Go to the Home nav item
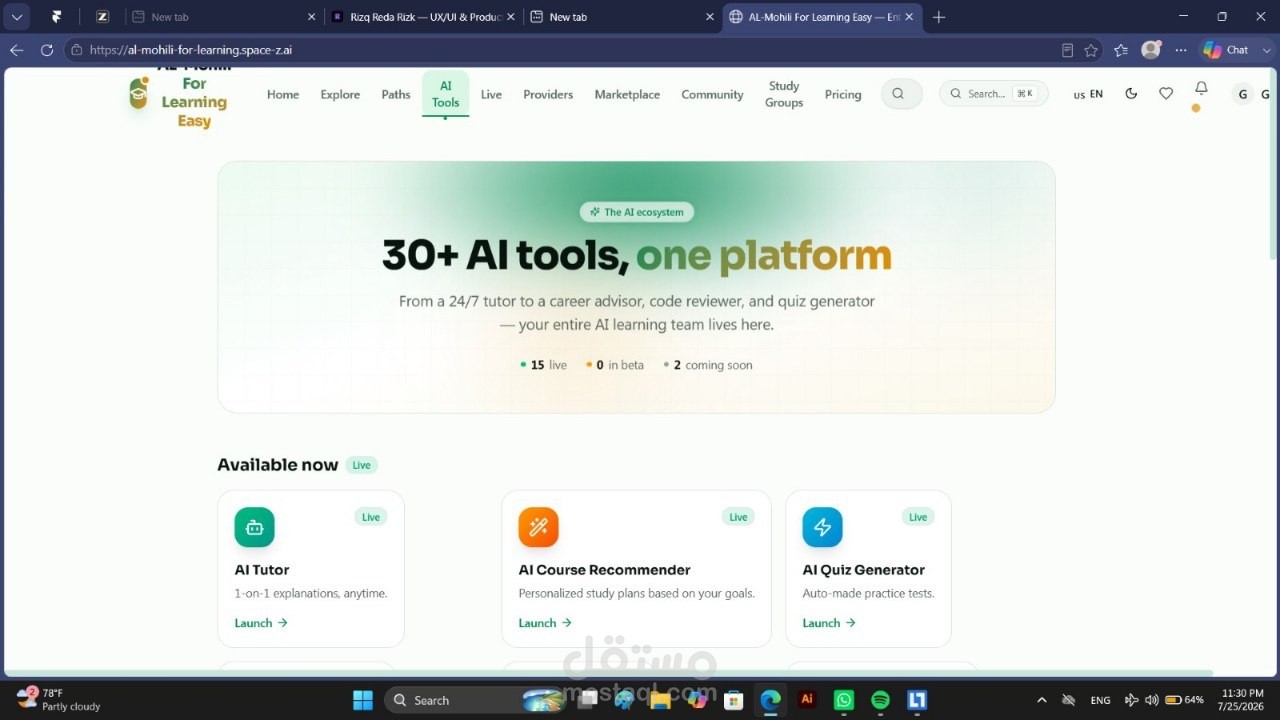This screenshot has width=1280, height=720. (283, 94)
